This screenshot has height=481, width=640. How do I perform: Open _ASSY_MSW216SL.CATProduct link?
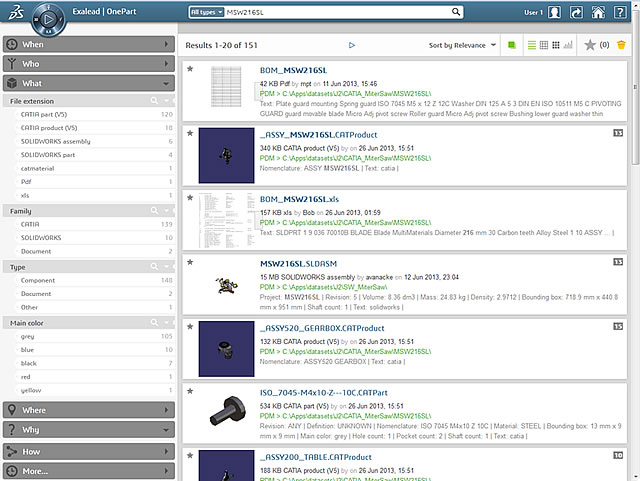[318, 135]
